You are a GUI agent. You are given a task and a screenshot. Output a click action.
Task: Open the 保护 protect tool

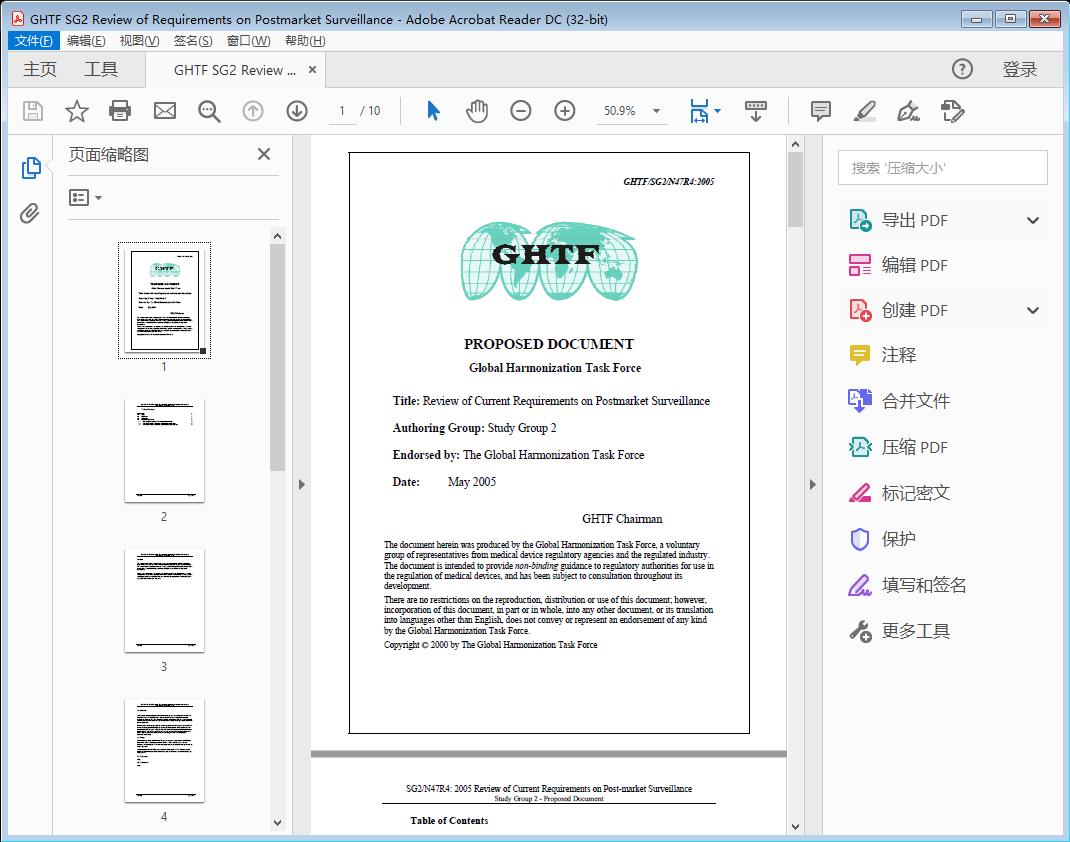[x=882, y=539]
